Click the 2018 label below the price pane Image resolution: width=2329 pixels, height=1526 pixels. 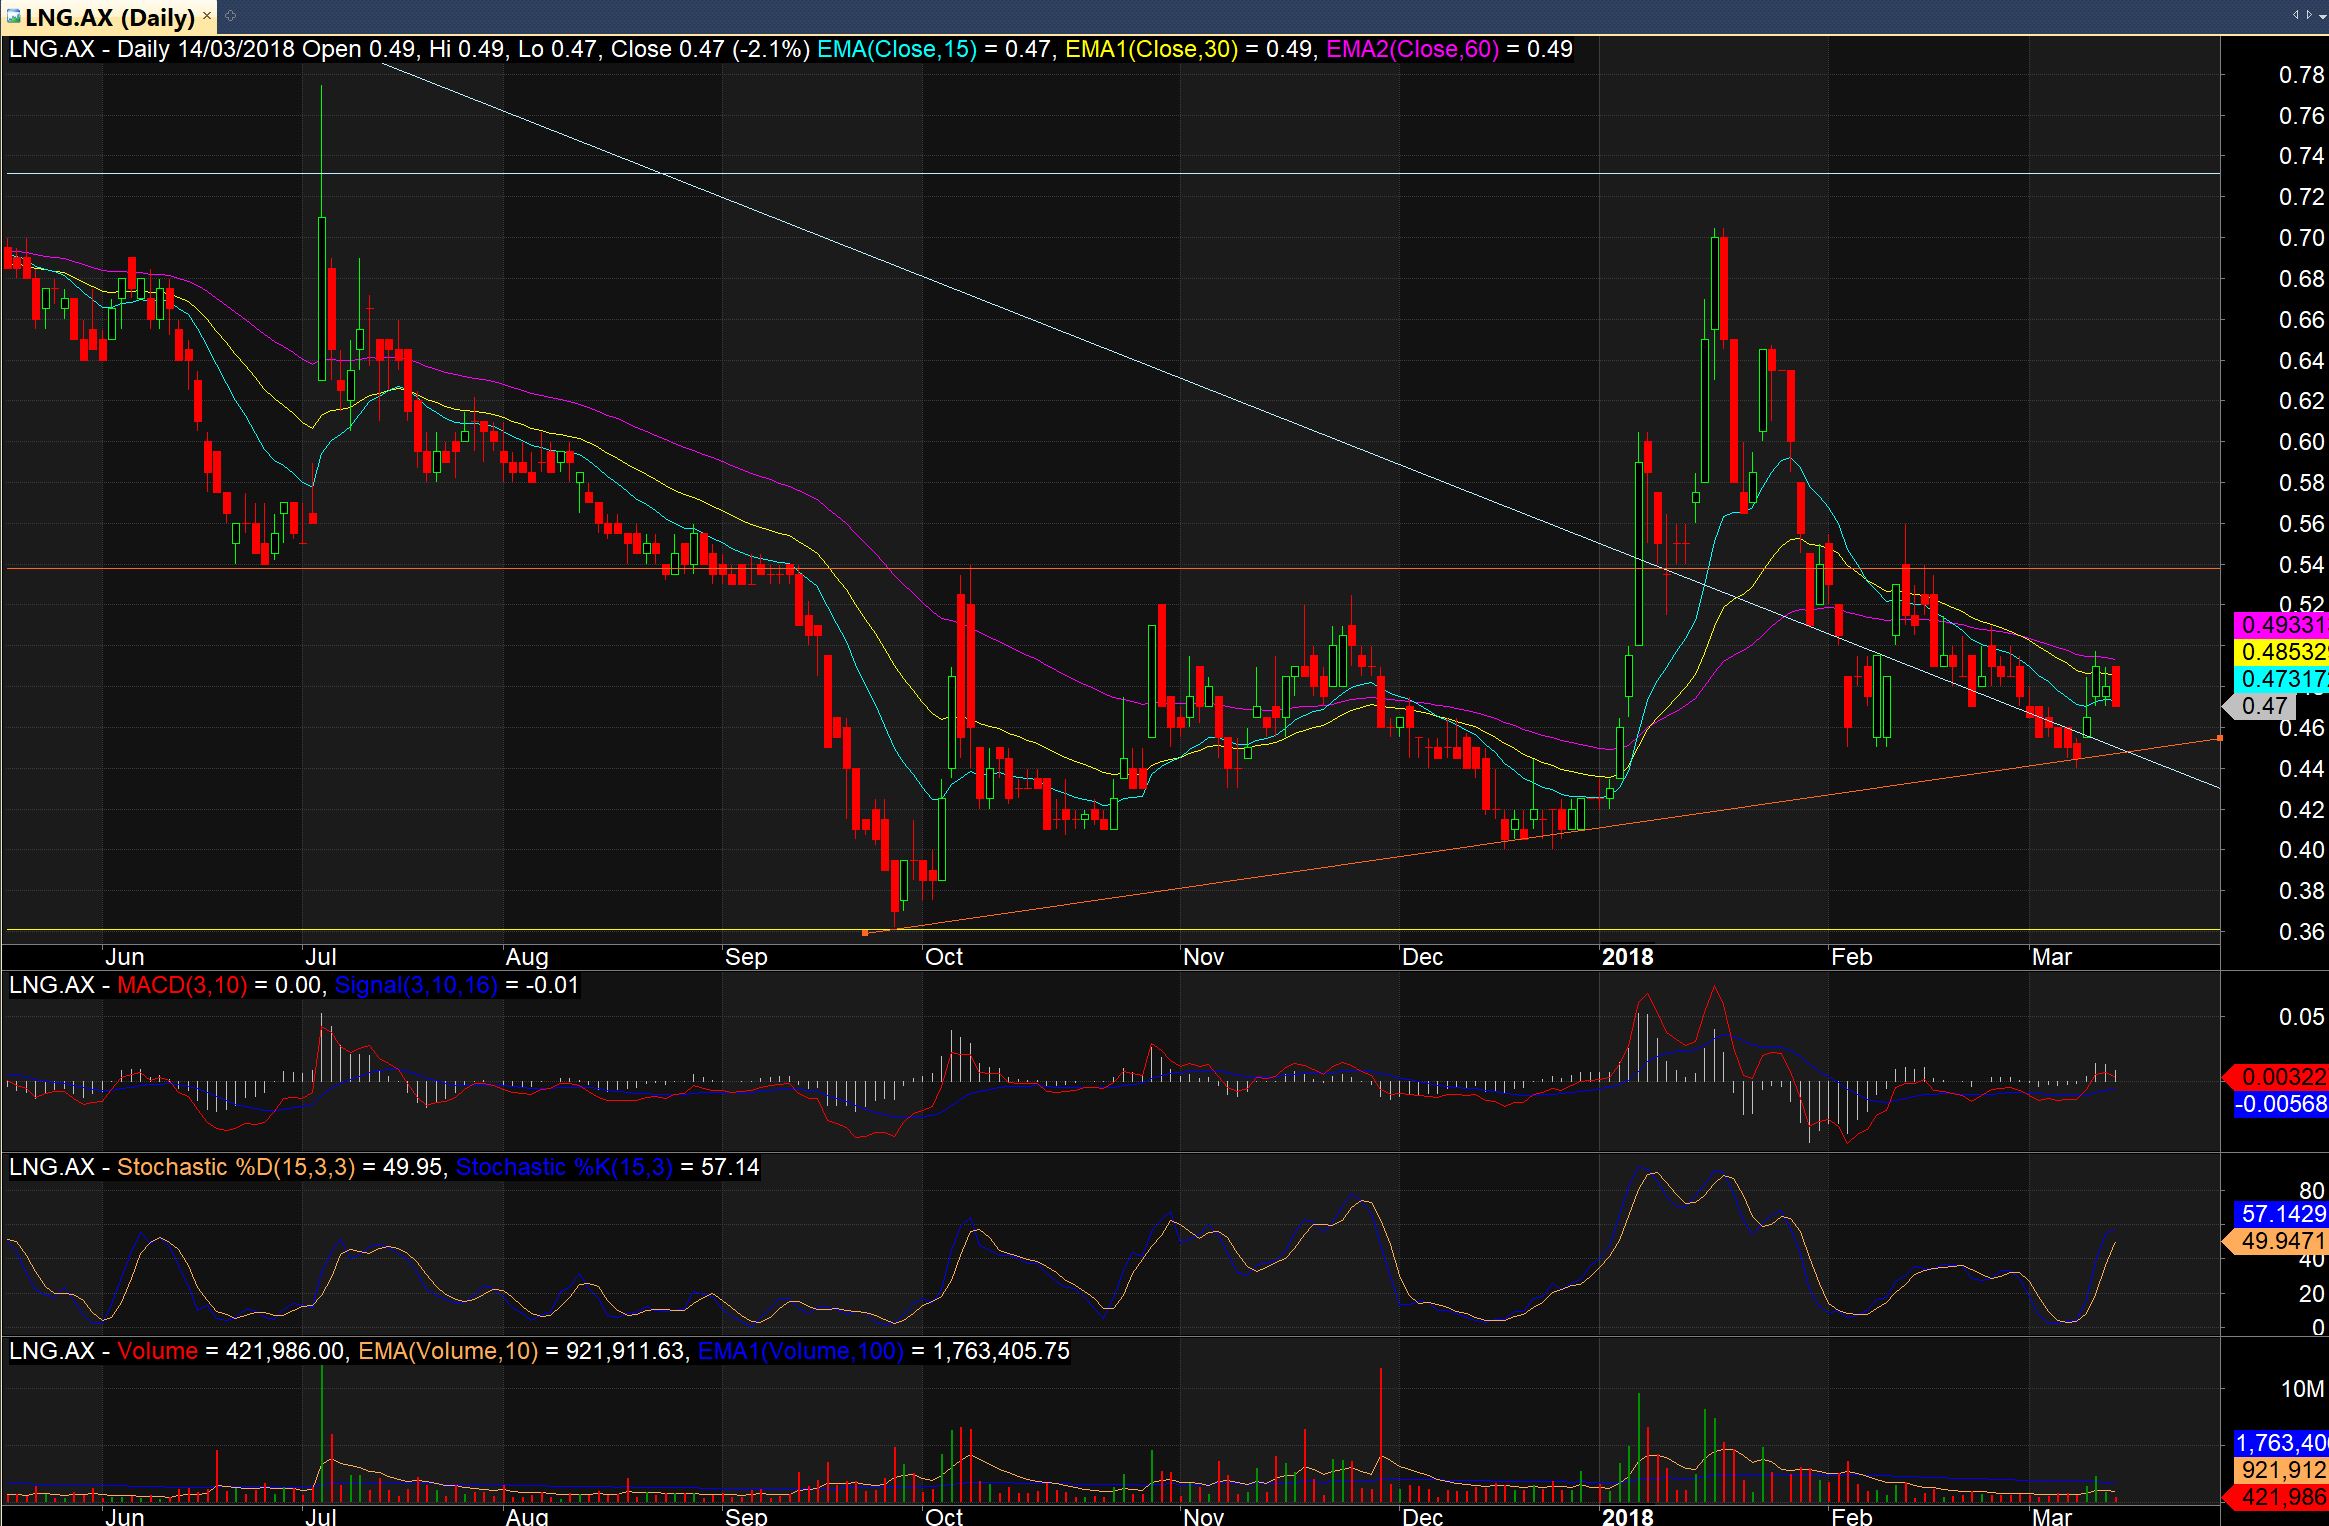pyautogui.click(x=1627, y=957)
